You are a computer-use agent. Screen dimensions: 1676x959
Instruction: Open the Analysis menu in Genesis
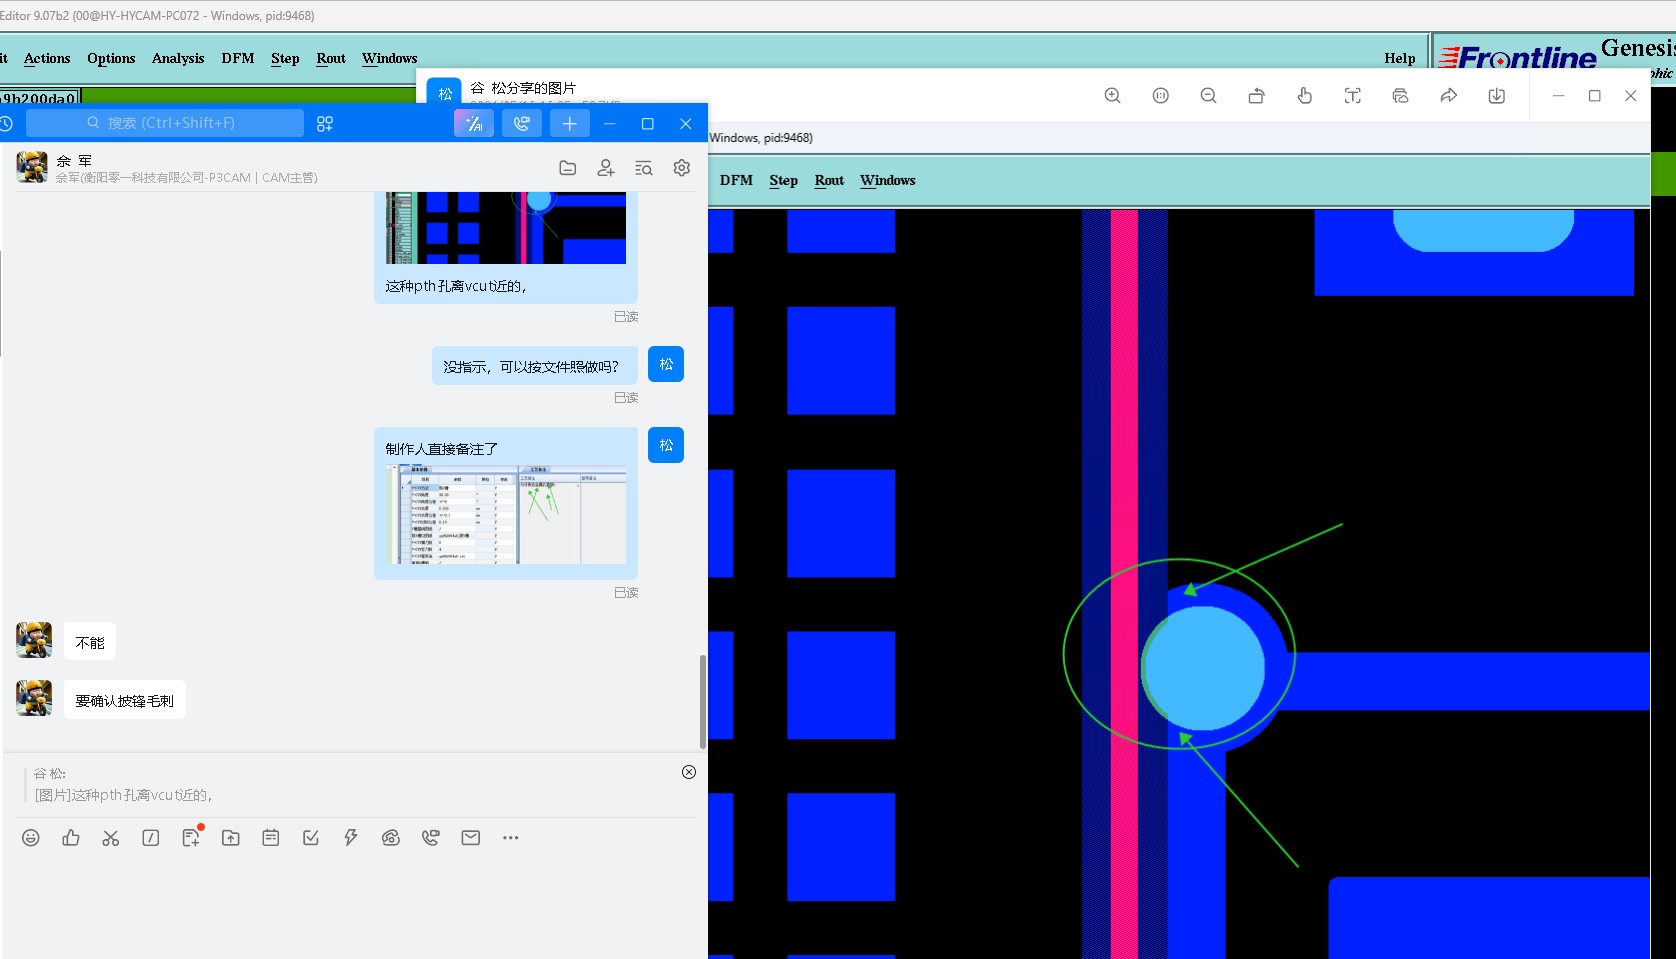pos(178,58)
